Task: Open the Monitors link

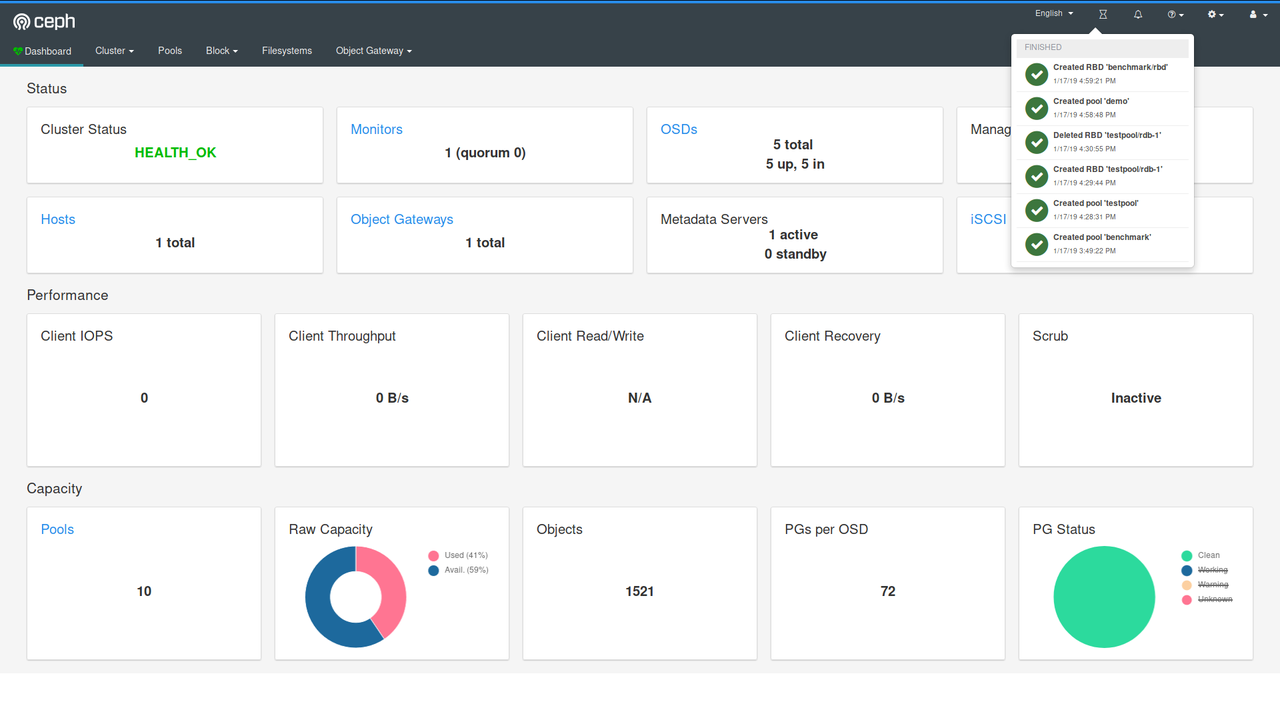Action: click(x=377, y=129)
